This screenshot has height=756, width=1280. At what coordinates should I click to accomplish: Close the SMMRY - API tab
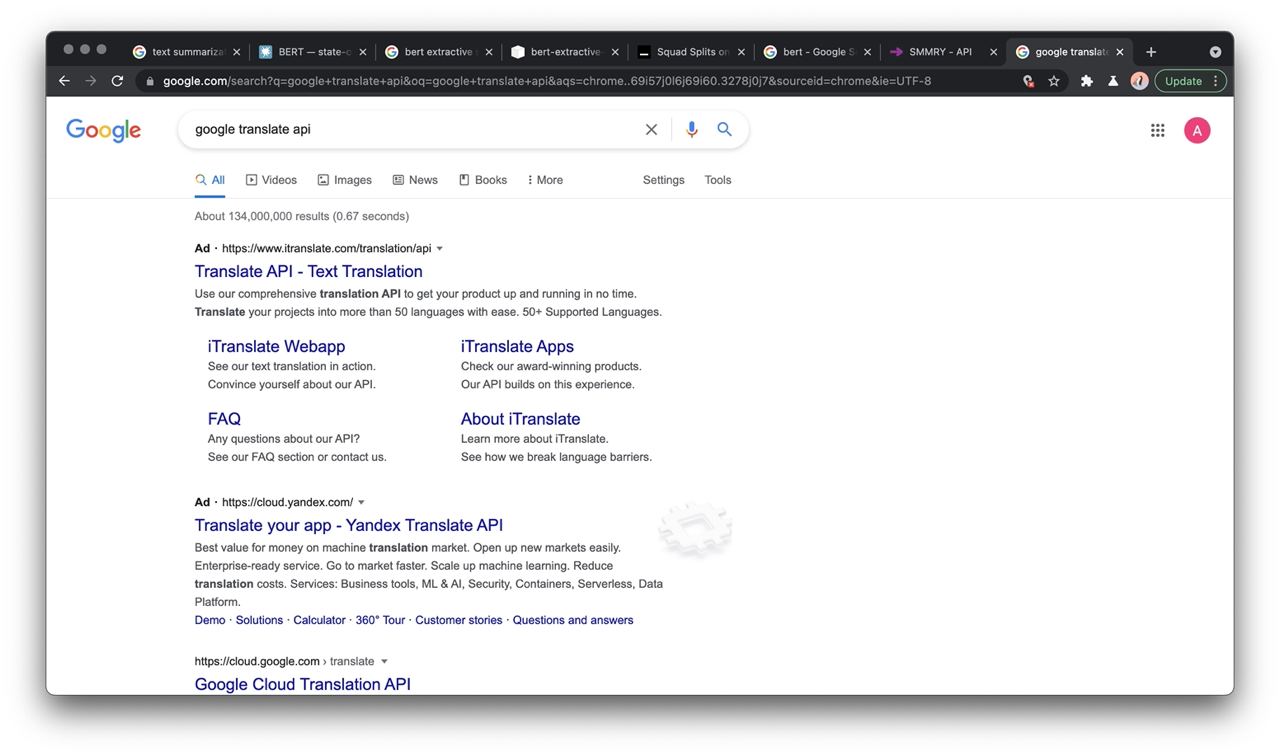[x=993, y=52]
